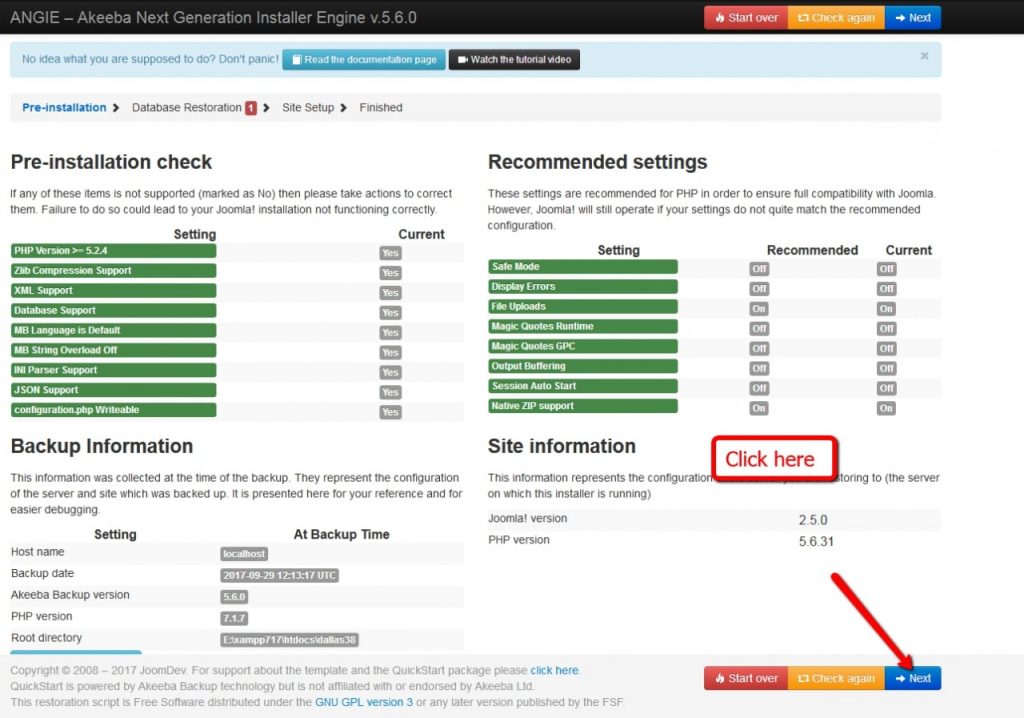Click the Finished breadcrumb step
The height and width of the screenshot is (718, 1024).
[380, 107]
